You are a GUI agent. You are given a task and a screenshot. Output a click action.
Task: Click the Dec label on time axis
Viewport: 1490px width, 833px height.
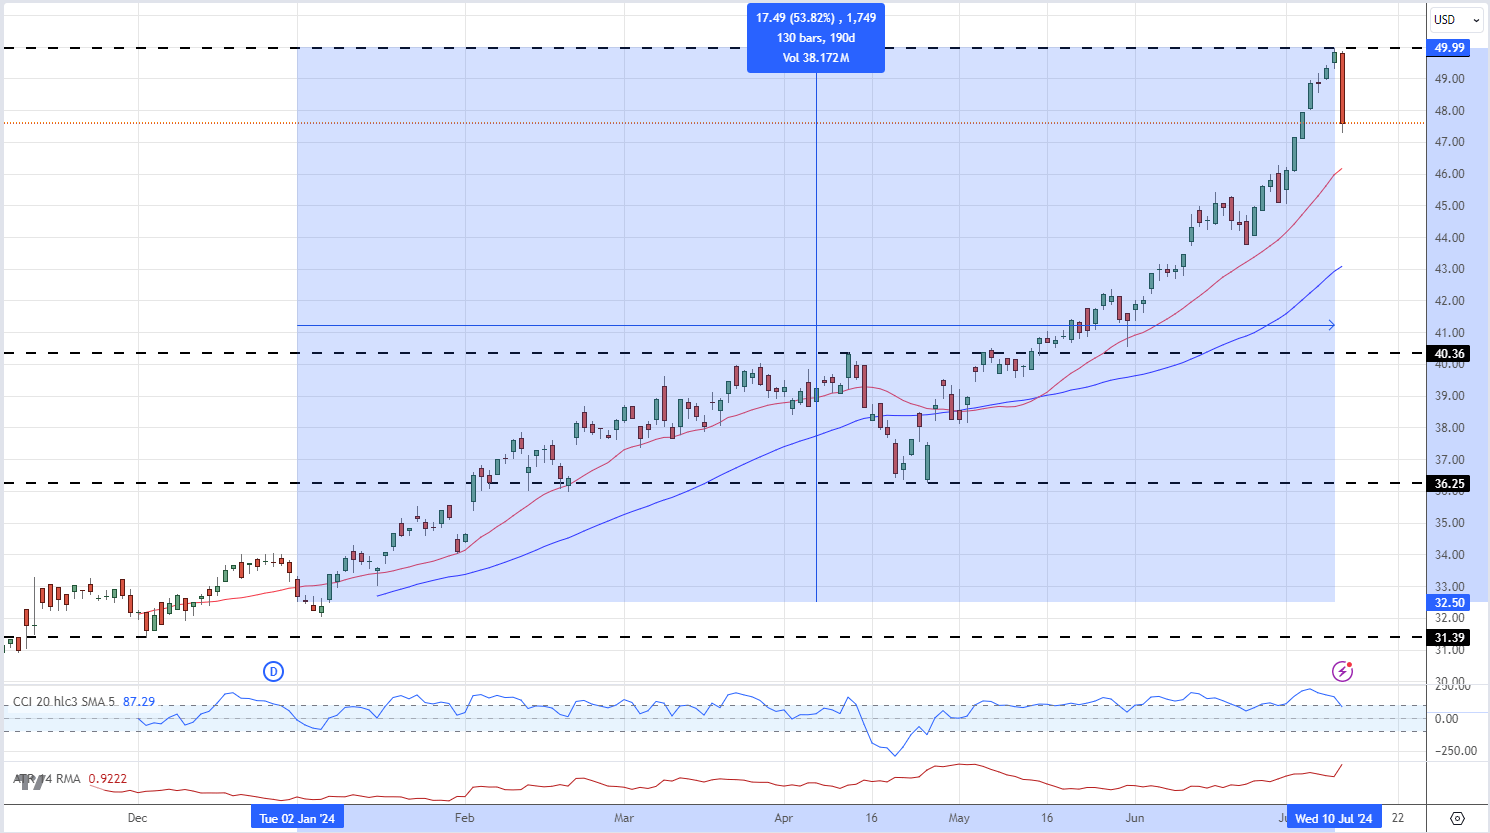pyautogui.click(x=138, y=818)
